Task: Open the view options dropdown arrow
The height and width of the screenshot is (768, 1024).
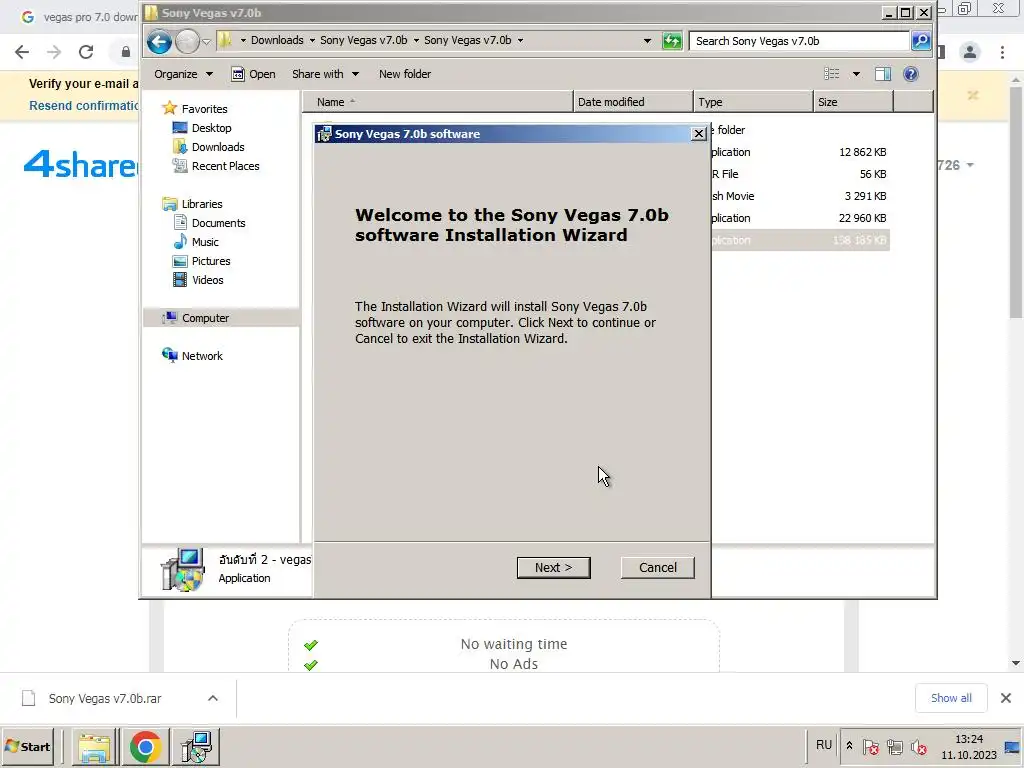Action: 856,74
